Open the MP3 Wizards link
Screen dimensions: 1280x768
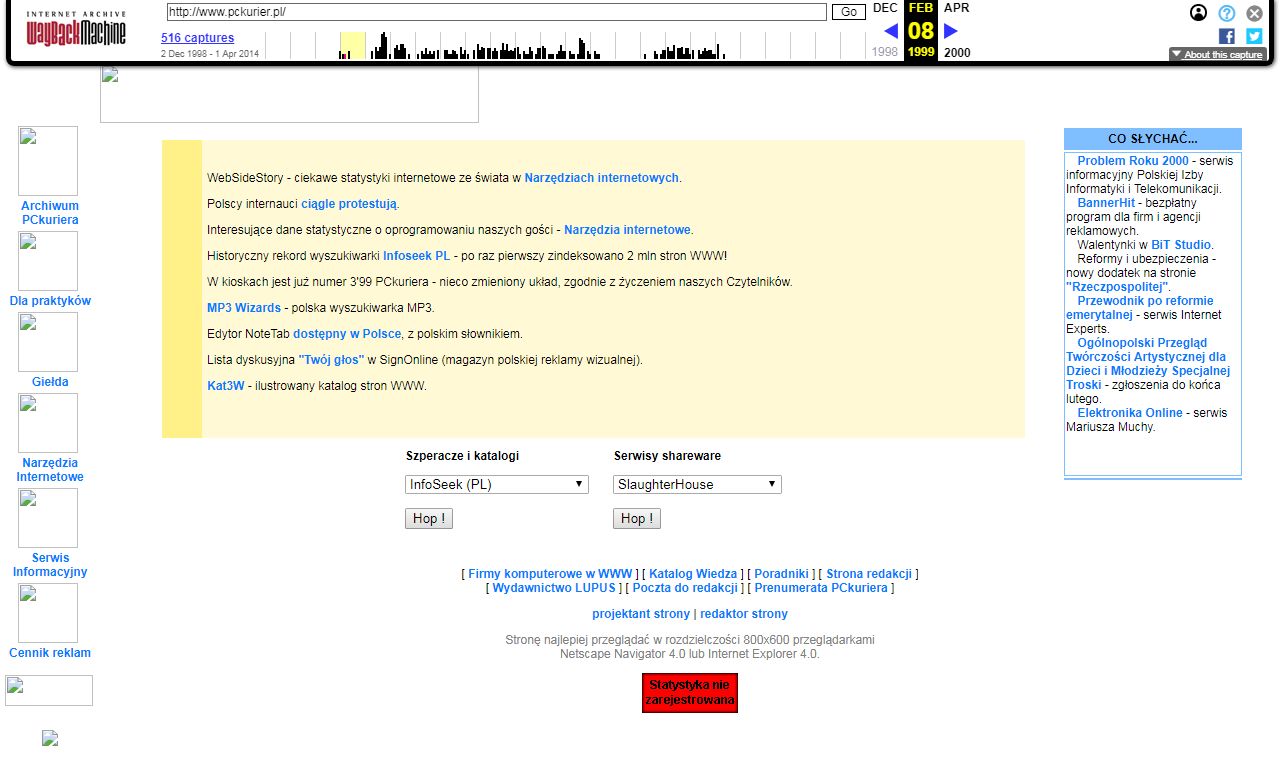(244, 308)
